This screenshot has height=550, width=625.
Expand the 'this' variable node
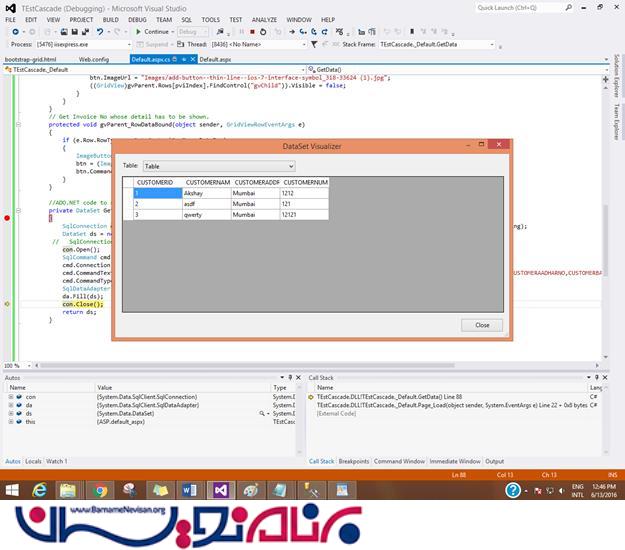coord(9,422)
